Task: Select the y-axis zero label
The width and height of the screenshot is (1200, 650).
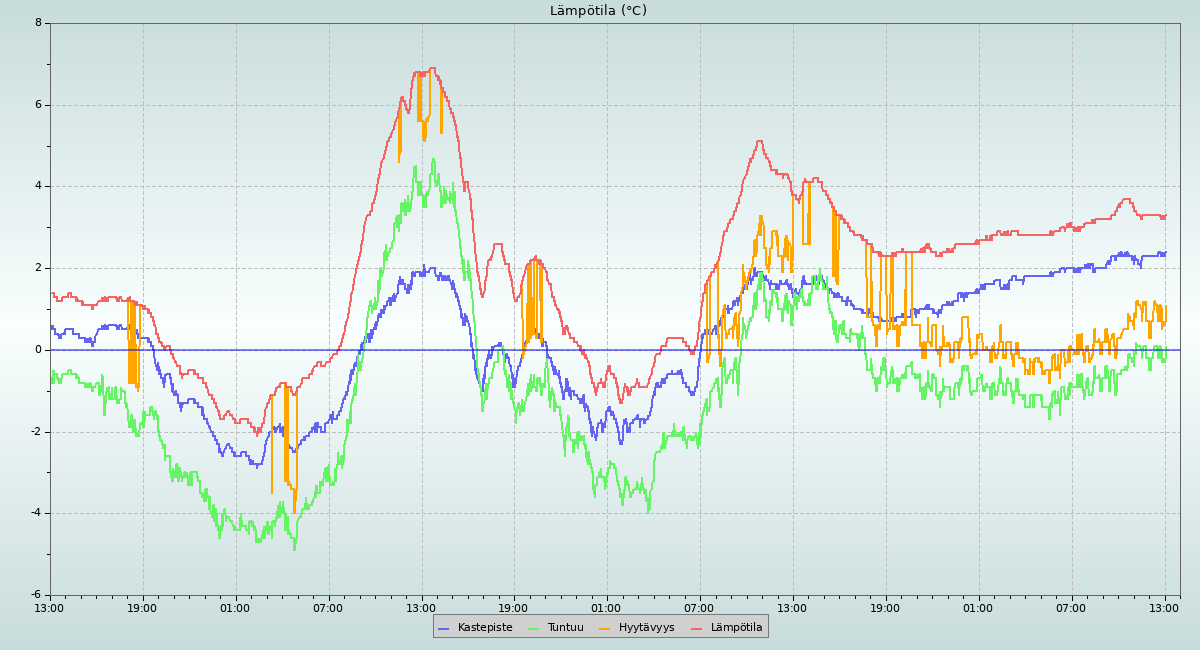Action: (x=38, y=350)
